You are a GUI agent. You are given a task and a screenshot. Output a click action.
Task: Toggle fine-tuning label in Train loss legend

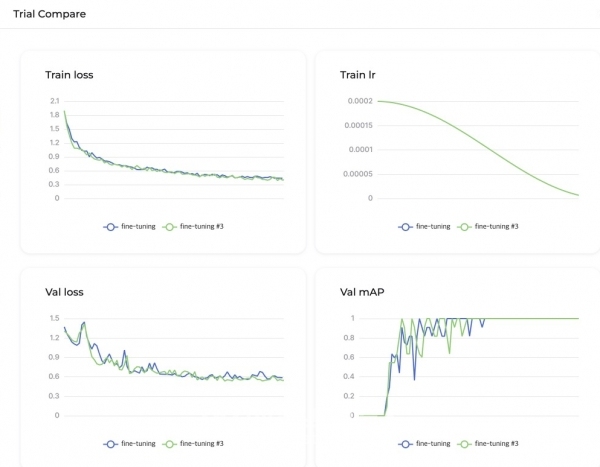[x=137, y=226]
